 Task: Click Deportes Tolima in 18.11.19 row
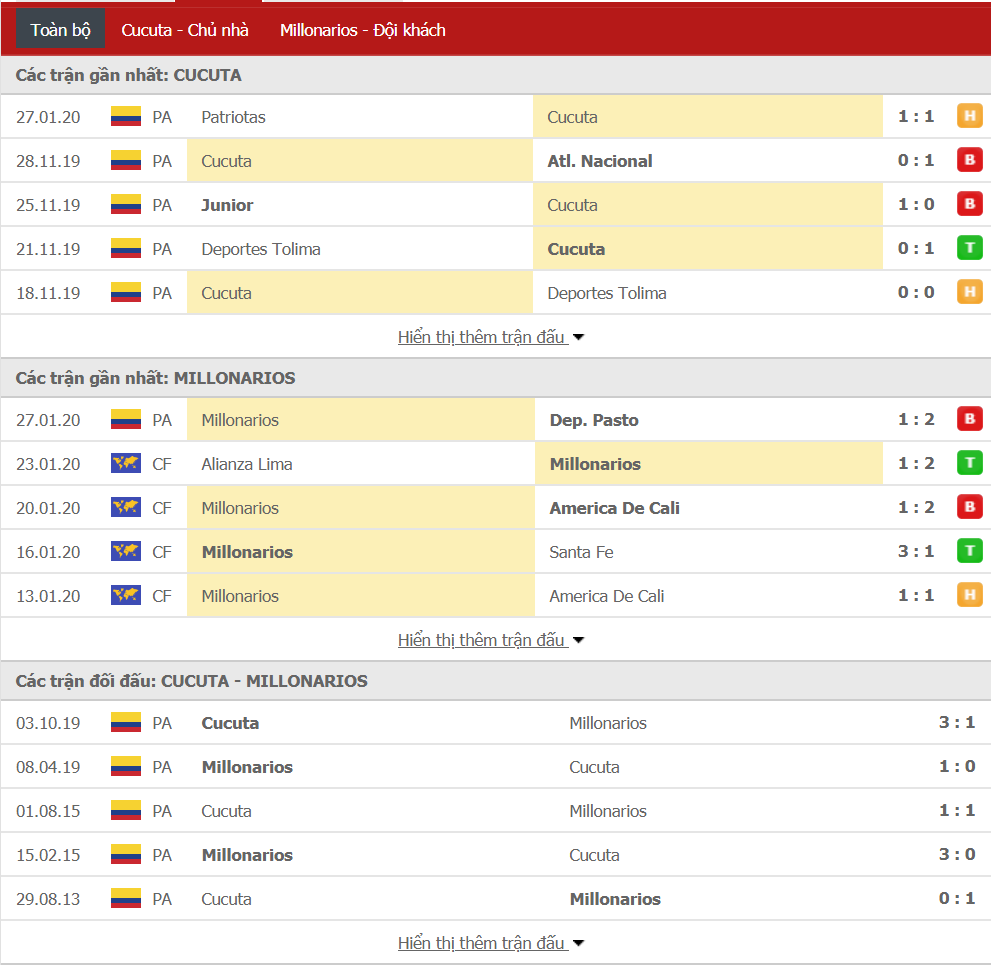coord(607,293)
